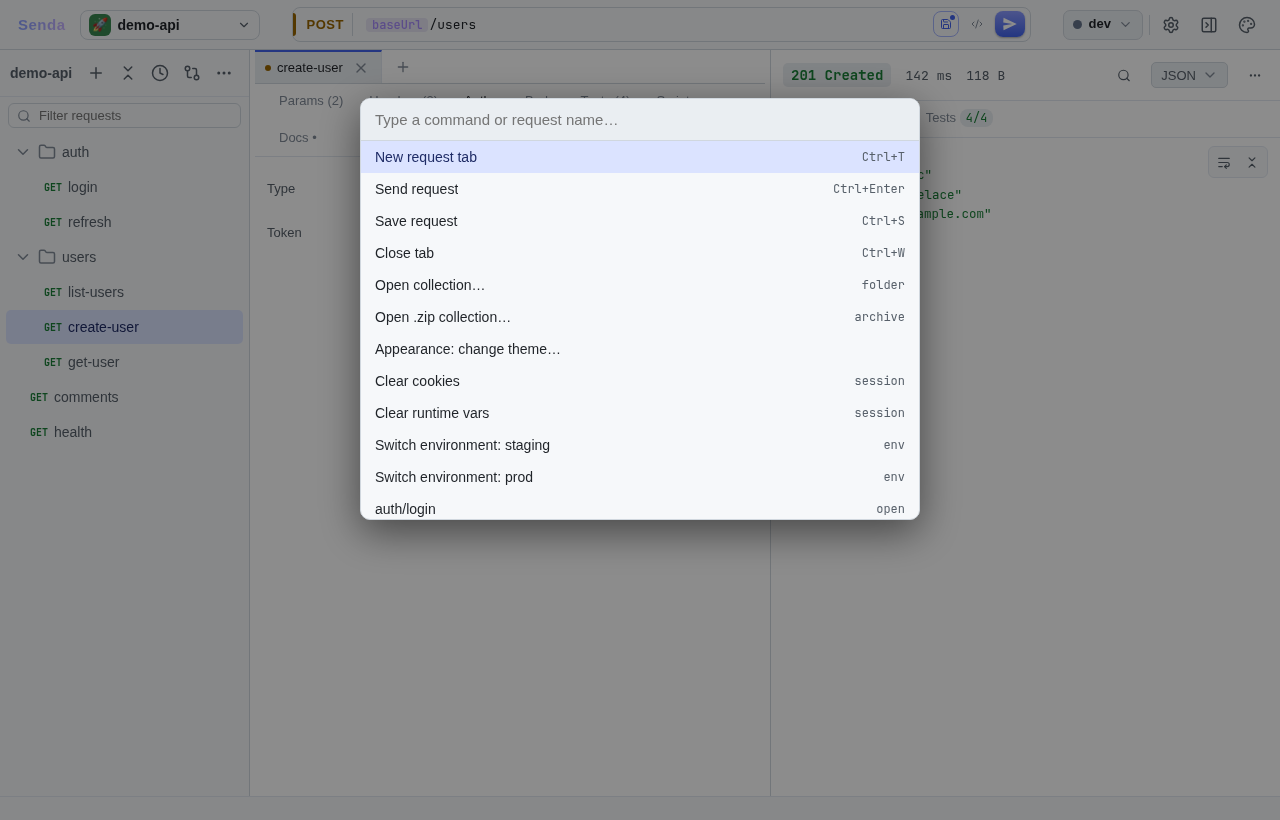Click the Send request paper-plane button
This screenshot has height=820, width=1280.
tap(1010, 24)
